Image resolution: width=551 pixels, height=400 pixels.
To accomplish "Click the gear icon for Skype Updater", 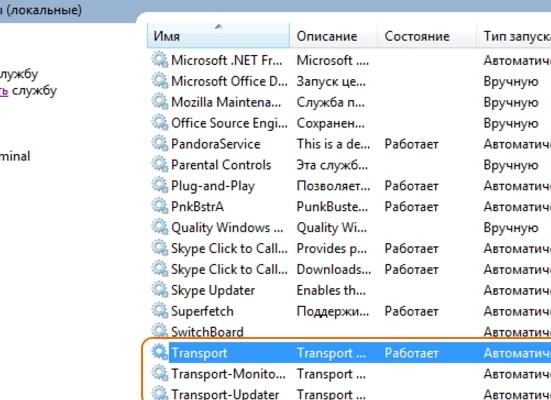I will pos(160,290).
